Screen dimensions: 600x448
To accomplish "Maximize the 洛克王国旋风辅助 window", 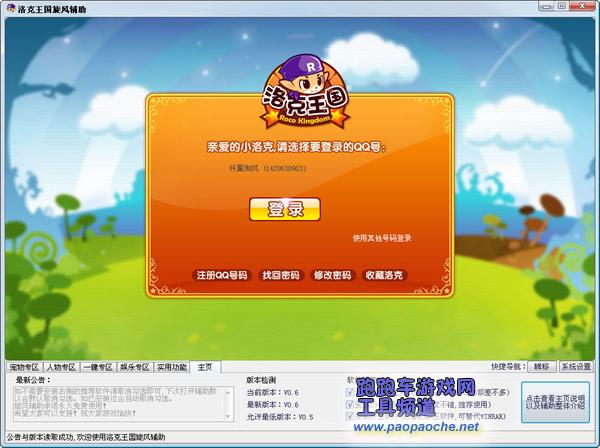I will pos(562,6).
